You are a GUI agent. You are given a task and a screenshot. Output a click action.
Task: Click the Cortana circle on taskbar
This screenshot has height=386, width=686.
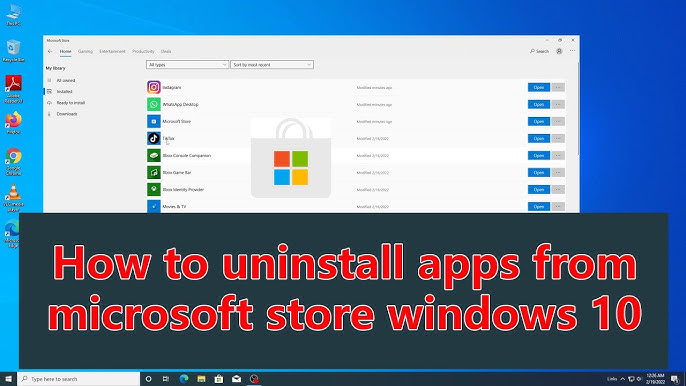pyautogui.click(x=148, y=379)
